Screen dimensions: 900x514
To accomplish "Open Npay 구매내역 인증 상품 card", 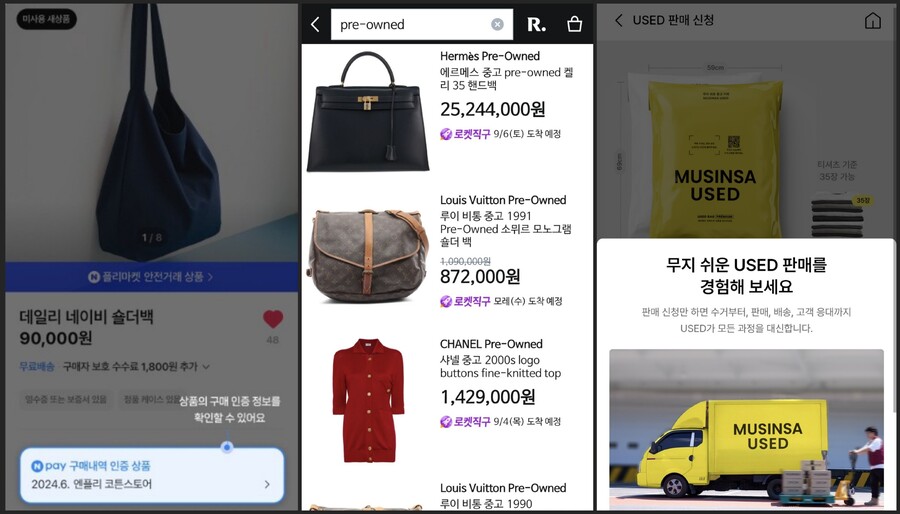I will 152,475.
